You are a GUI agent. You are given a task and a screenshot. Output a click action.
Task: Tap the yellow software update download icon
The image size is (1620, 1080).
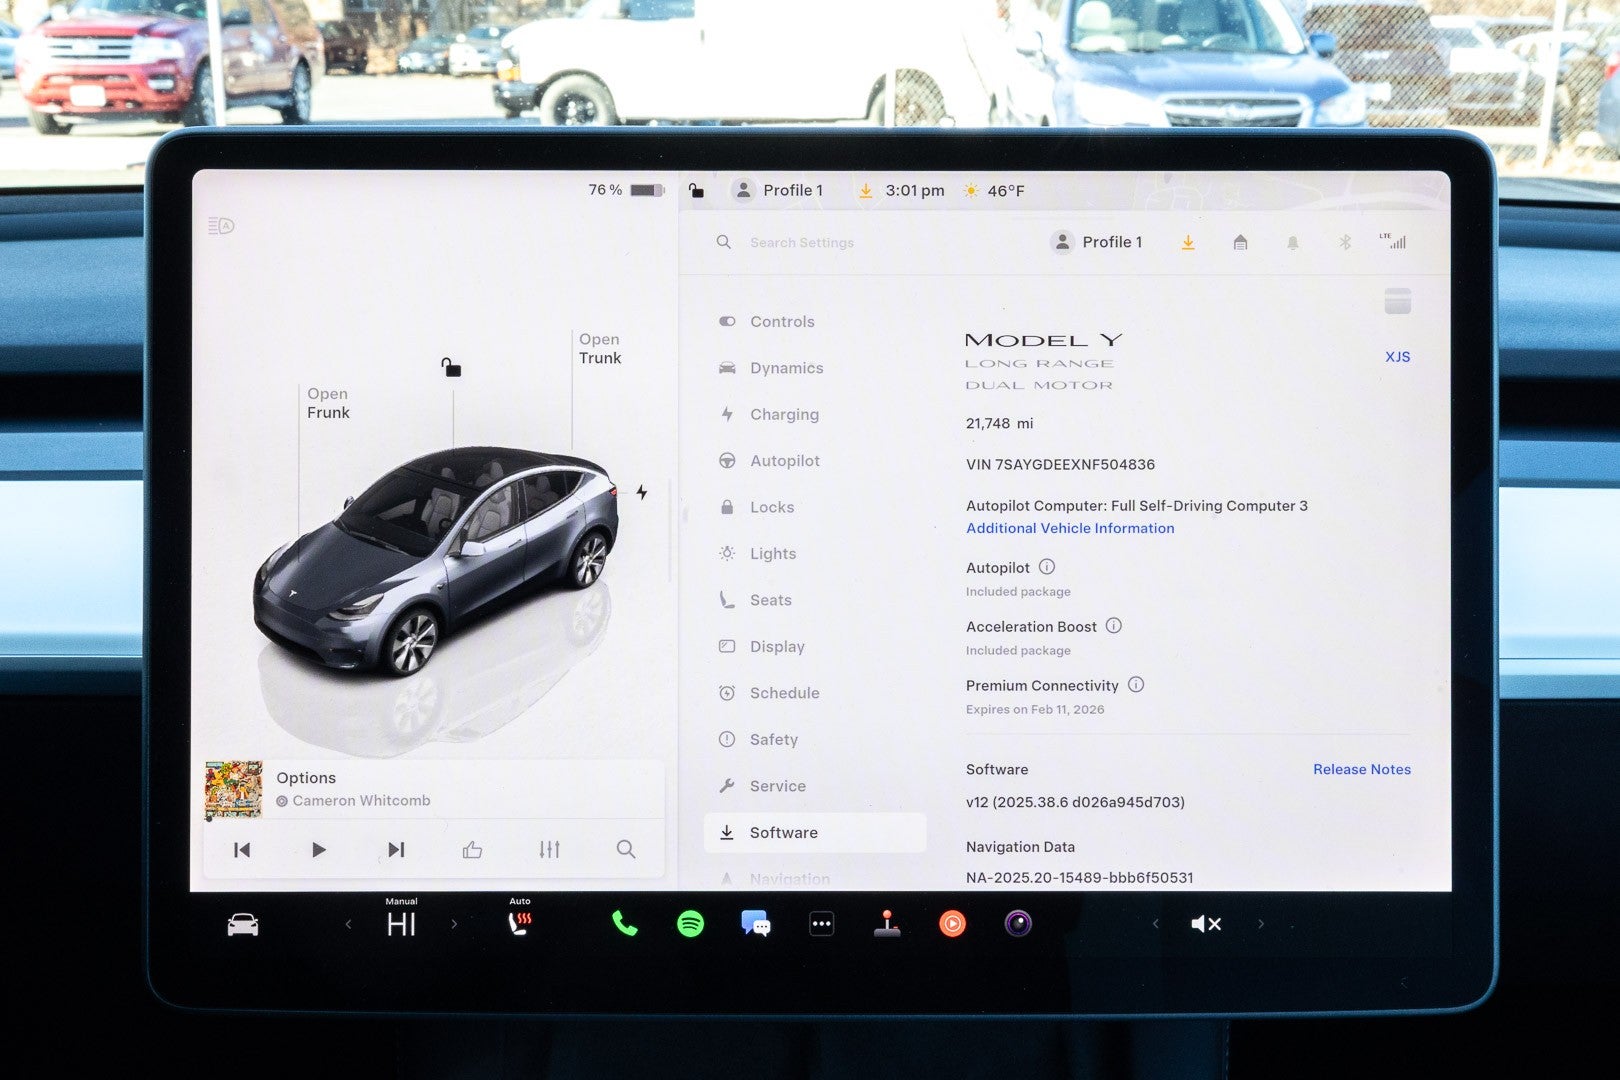click(x=1188, y=242)
